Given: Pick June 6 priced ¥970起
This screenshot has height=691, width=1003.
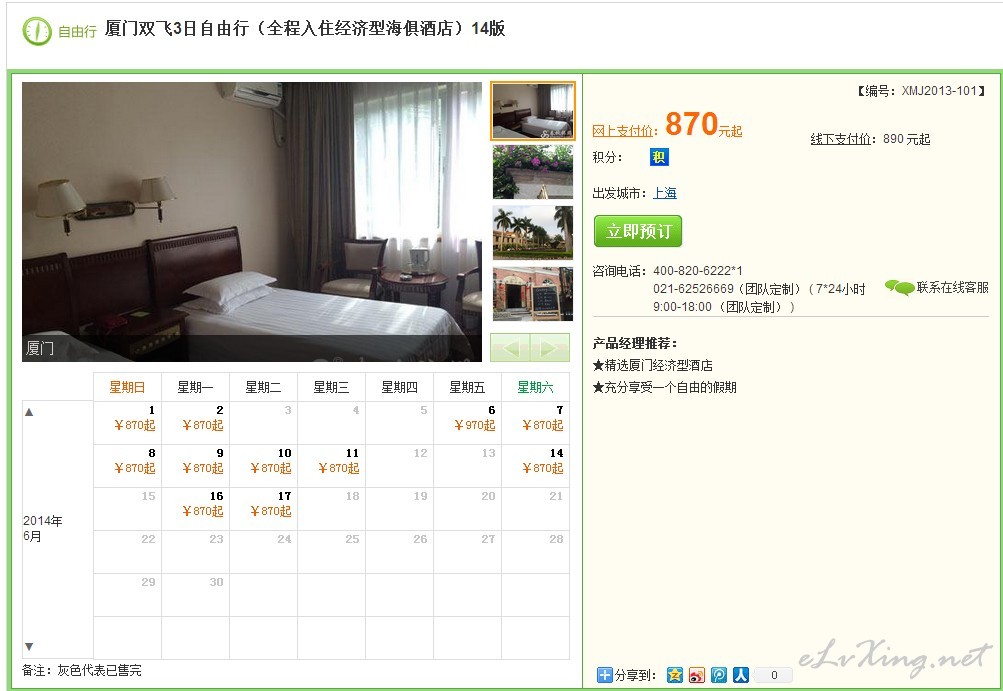Looking at the screenshot, I should [x=468, y=423].
